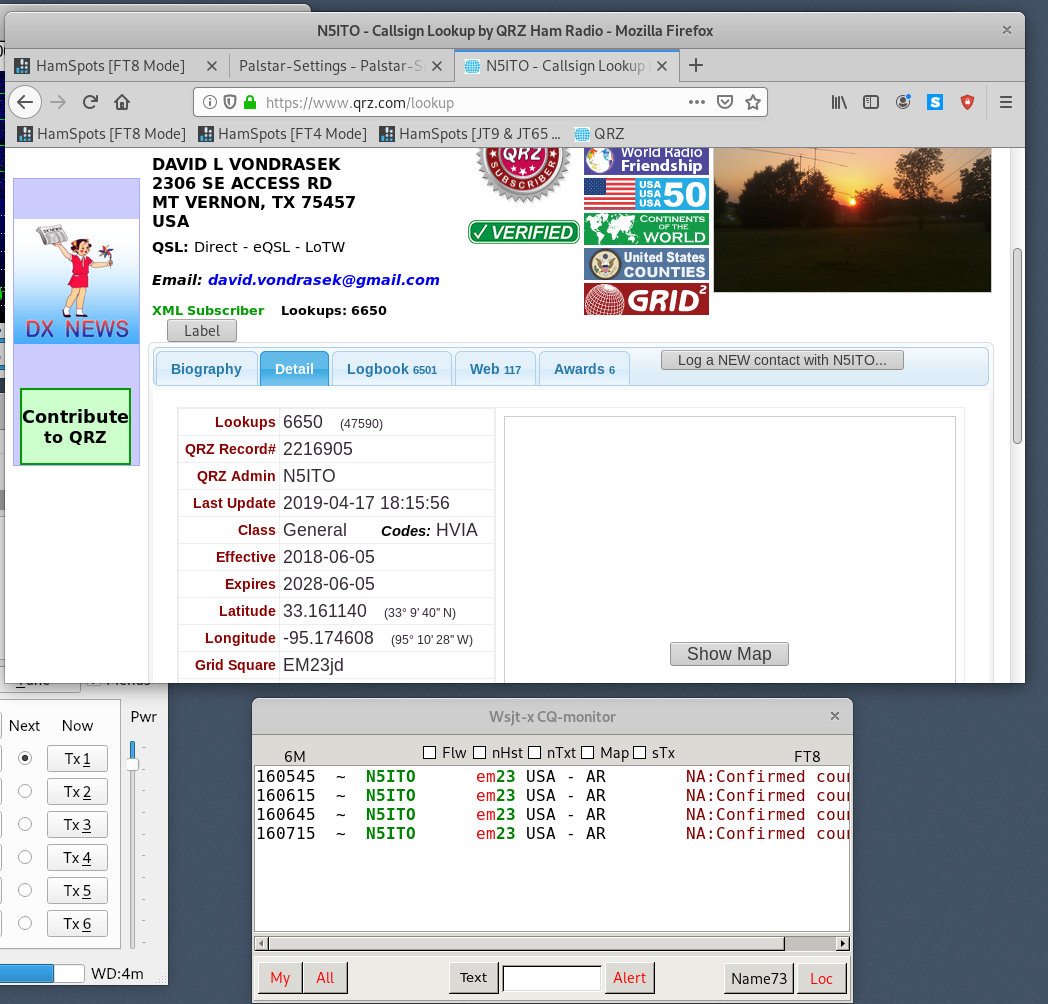The image size is (1048, 1004).
Task: Open the QRZ bookmark
Action: coord(600,134)
